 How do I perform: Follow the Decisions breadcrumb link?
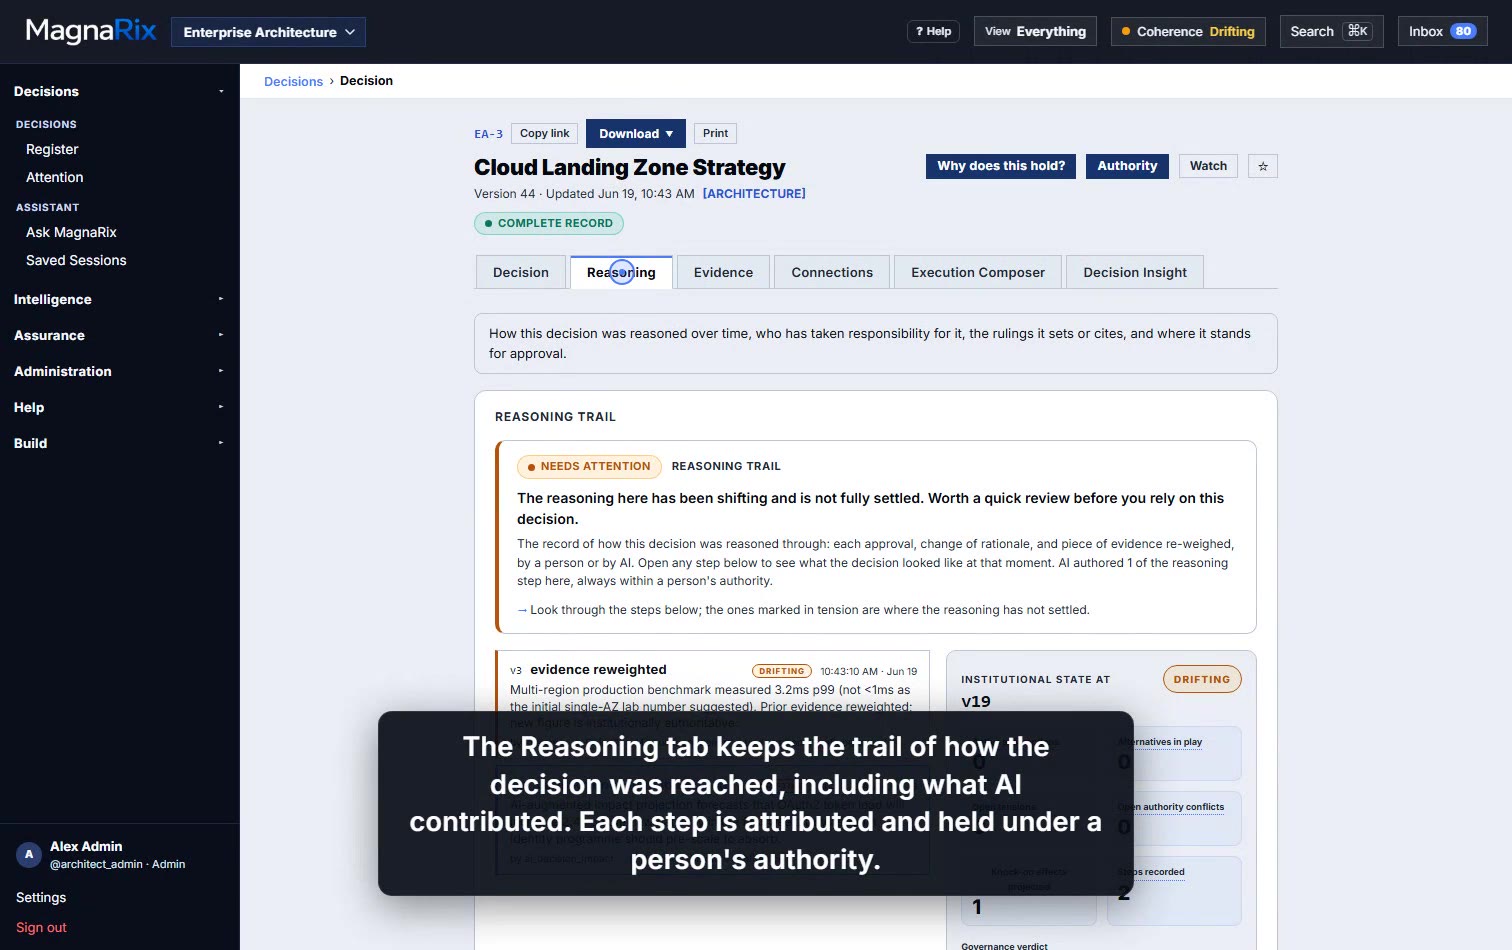pyautogui.click(x=293, y=81)
